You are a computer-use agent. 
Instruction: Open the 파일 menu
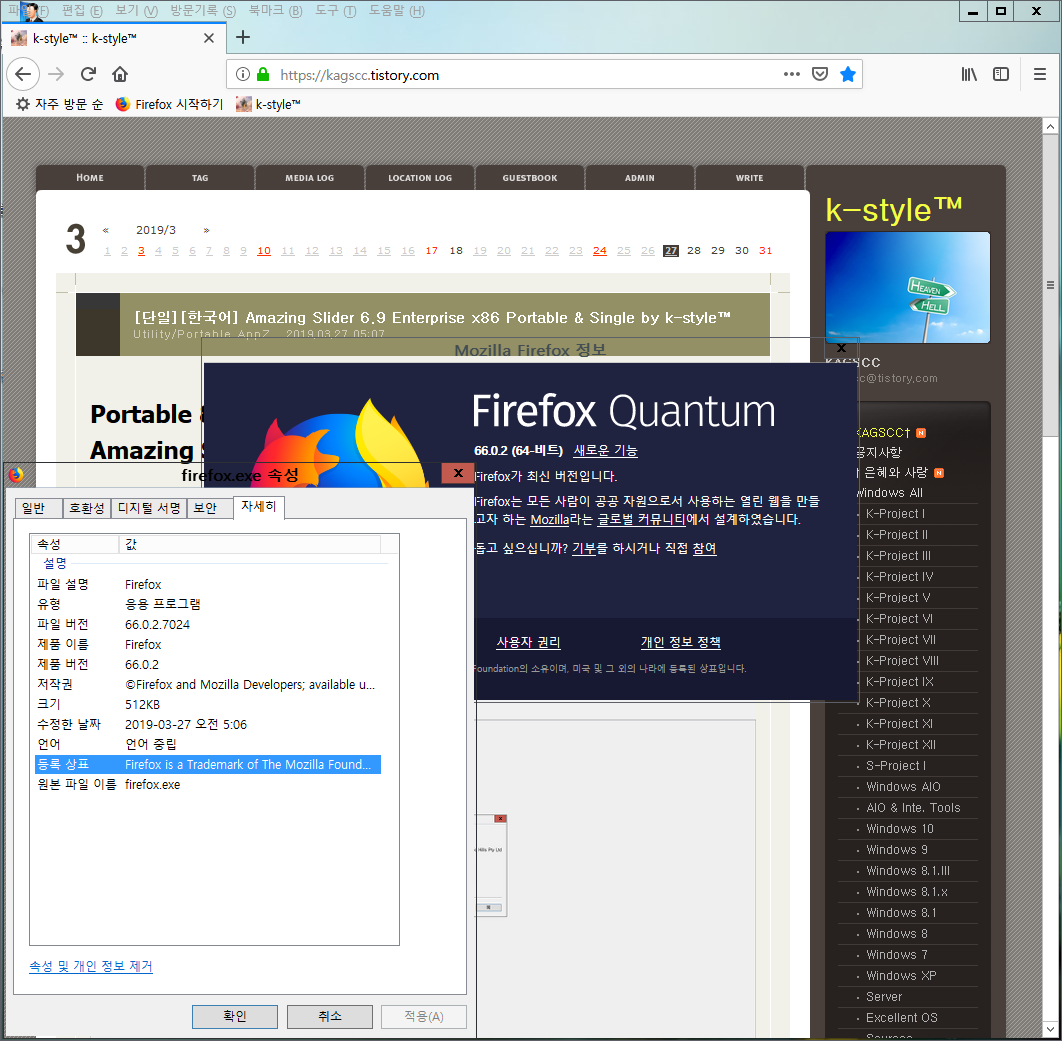28,11
